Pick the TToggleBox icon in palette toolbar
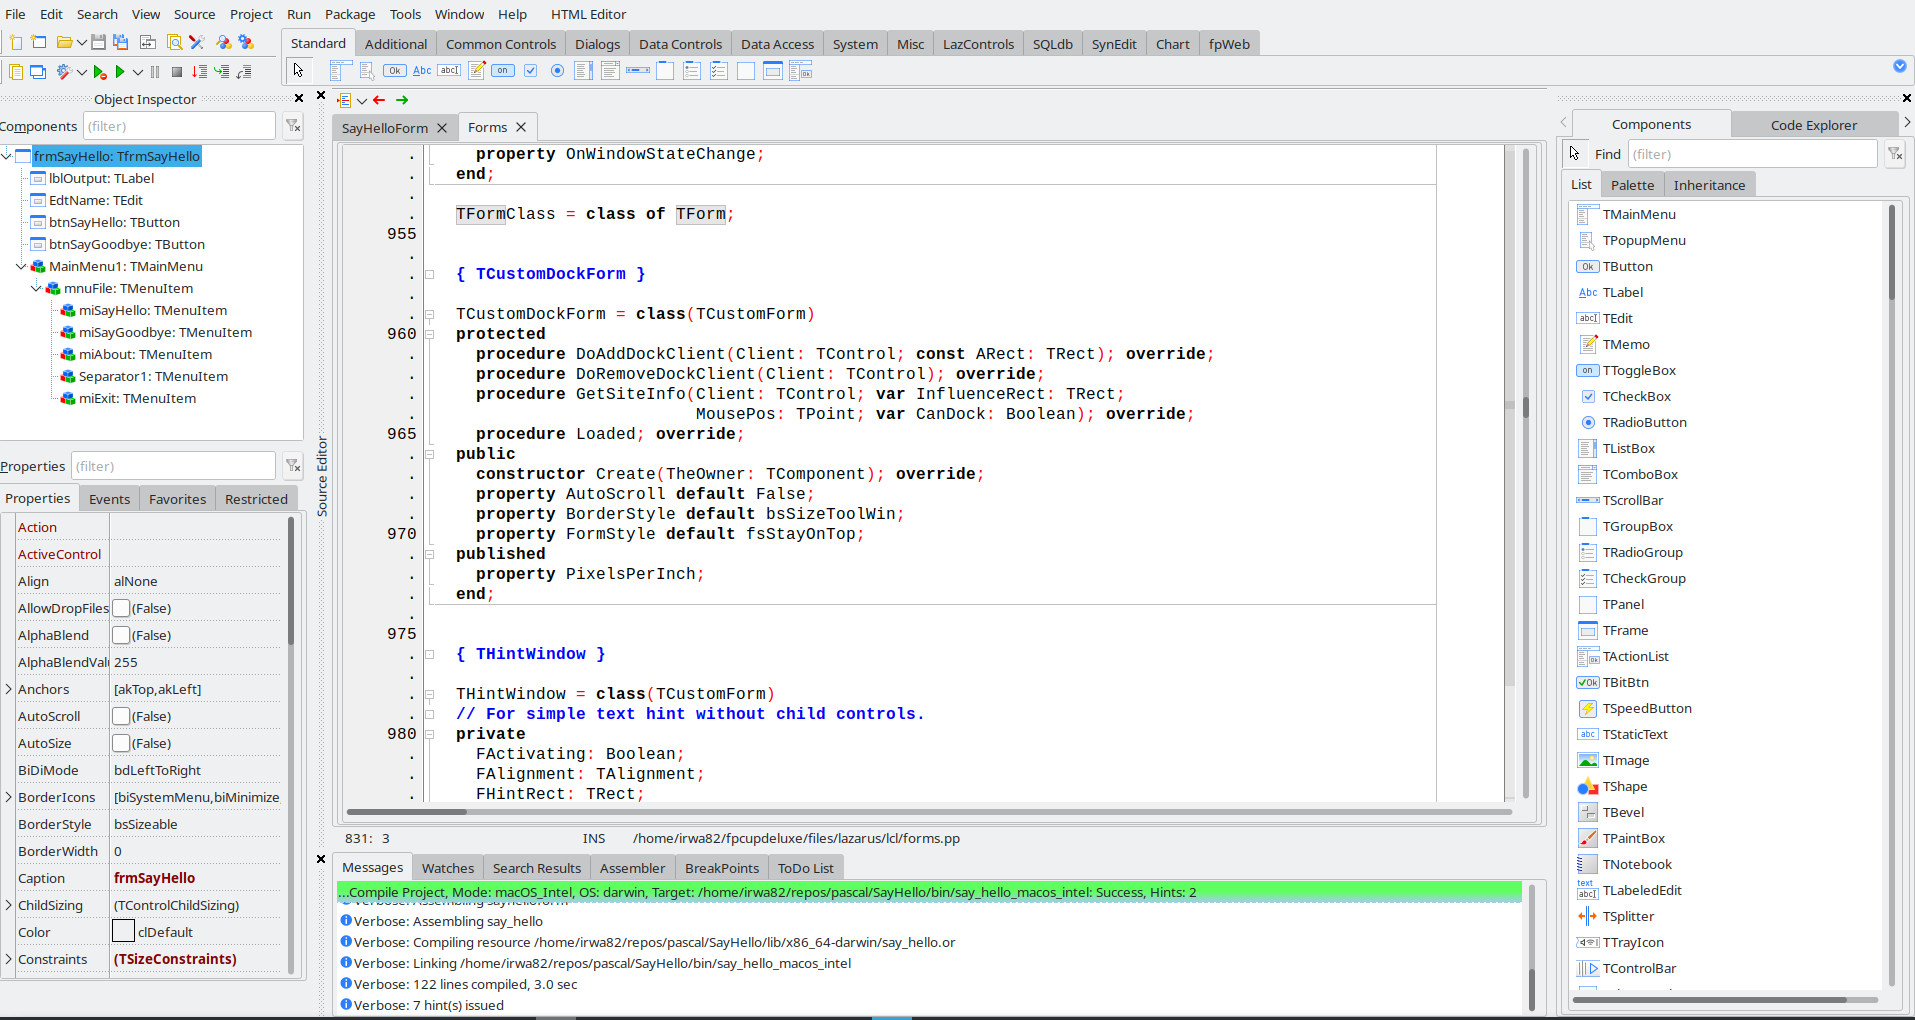The height and width of the screenshot is (1020, 1915). 503,70
